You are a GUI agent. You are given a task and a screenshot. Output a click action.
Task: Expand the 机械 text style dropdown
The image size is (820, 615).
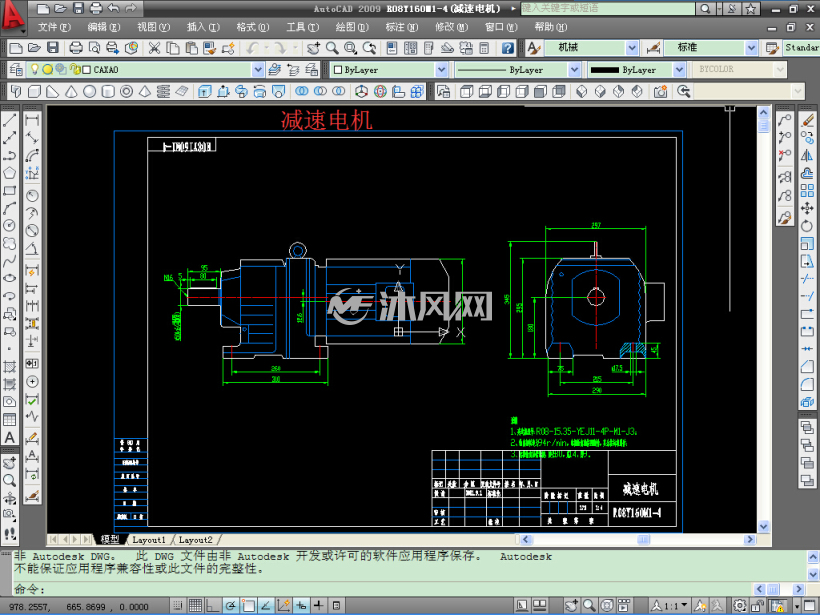pos(632,48)
